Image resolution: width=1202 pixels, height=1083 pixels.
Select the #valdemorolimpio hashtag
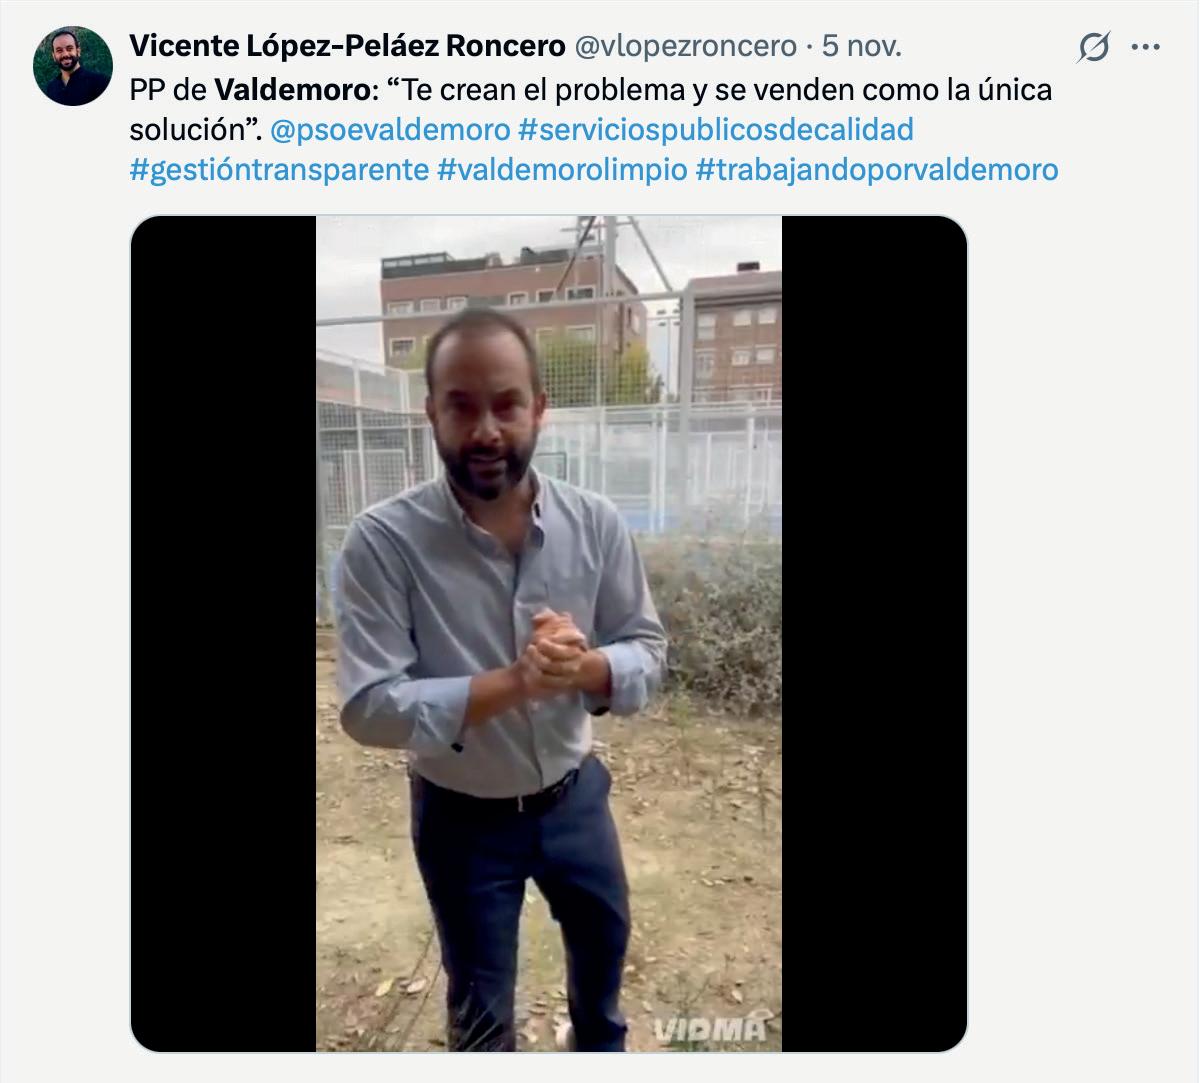[563, 169]
